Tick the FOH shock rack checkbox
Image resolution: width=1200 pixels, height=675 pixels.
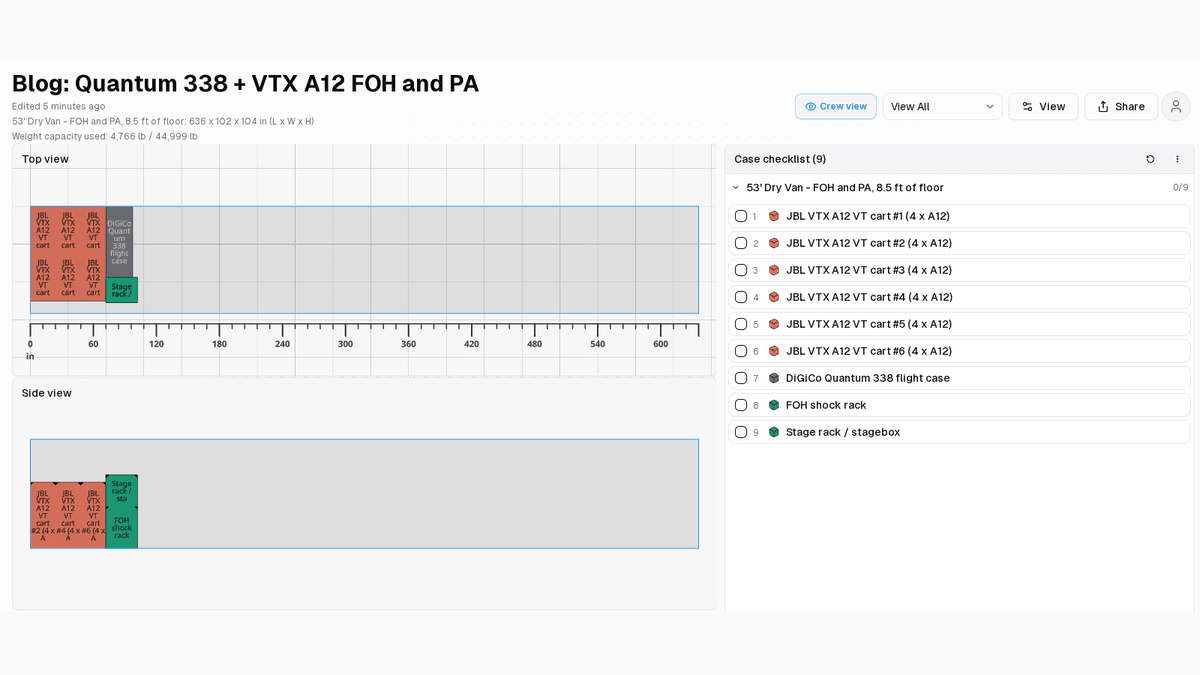[x=741, y=405]
